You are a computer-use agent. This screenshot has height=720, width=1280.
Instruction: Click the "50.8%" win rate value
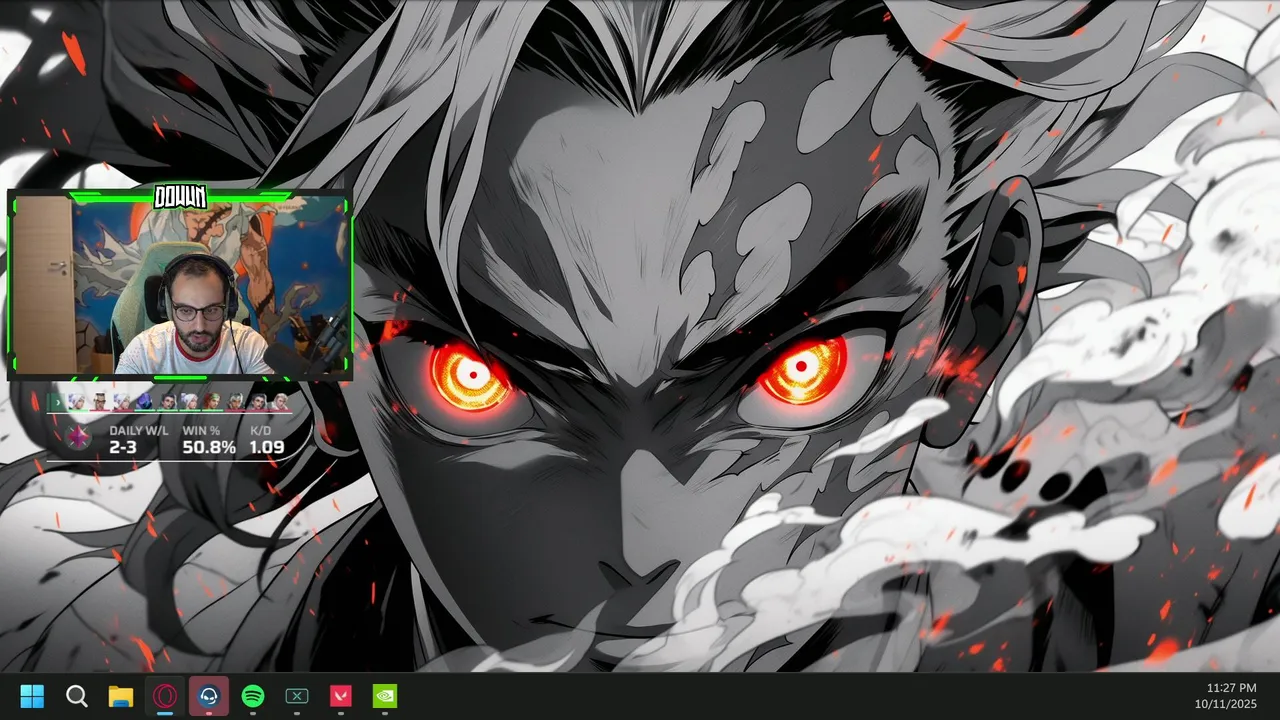coord(209,447)
